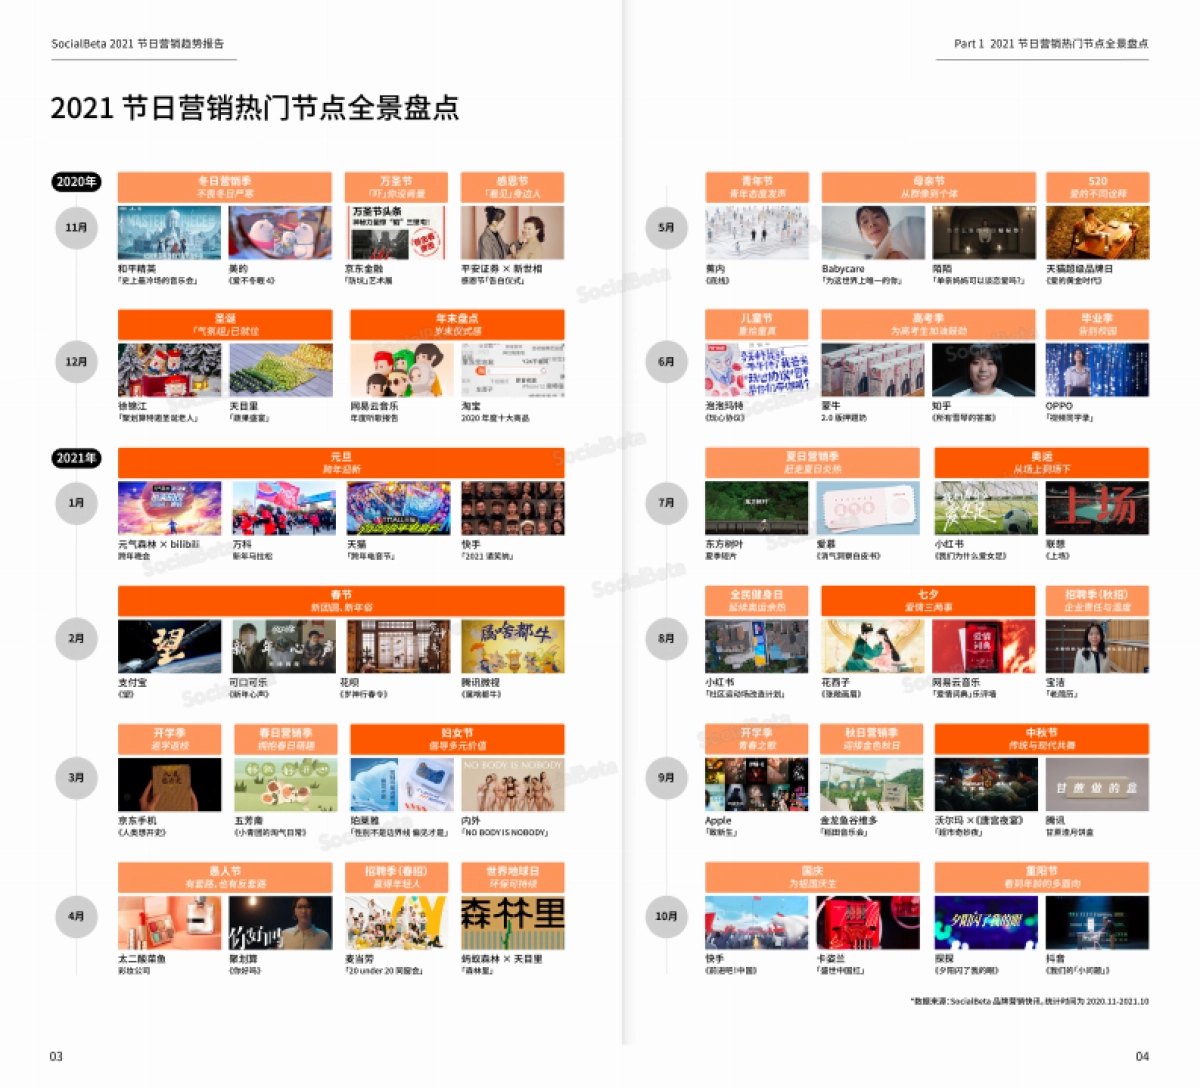Click the 麦当劳 20 under 20 thumbnail
This screenshot has width=1200, height=1088.
(396, 922)
